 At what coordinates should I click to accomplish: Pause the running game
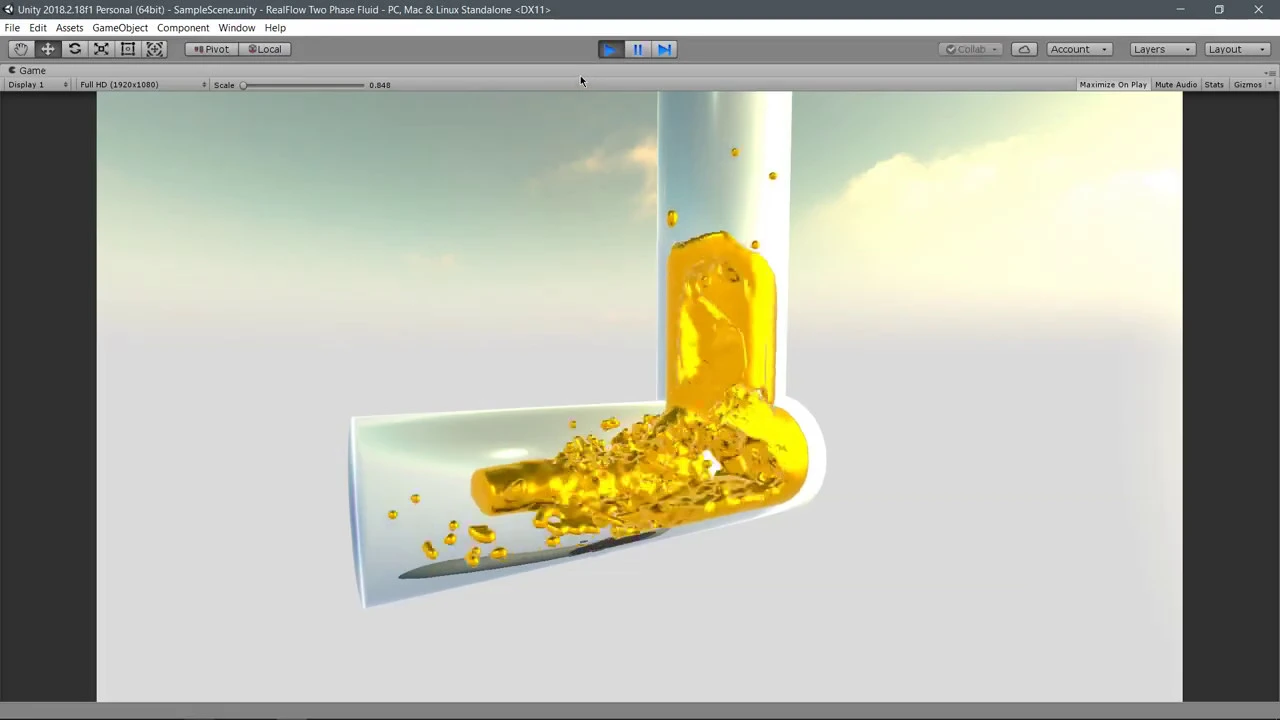(x=637, y=49)
